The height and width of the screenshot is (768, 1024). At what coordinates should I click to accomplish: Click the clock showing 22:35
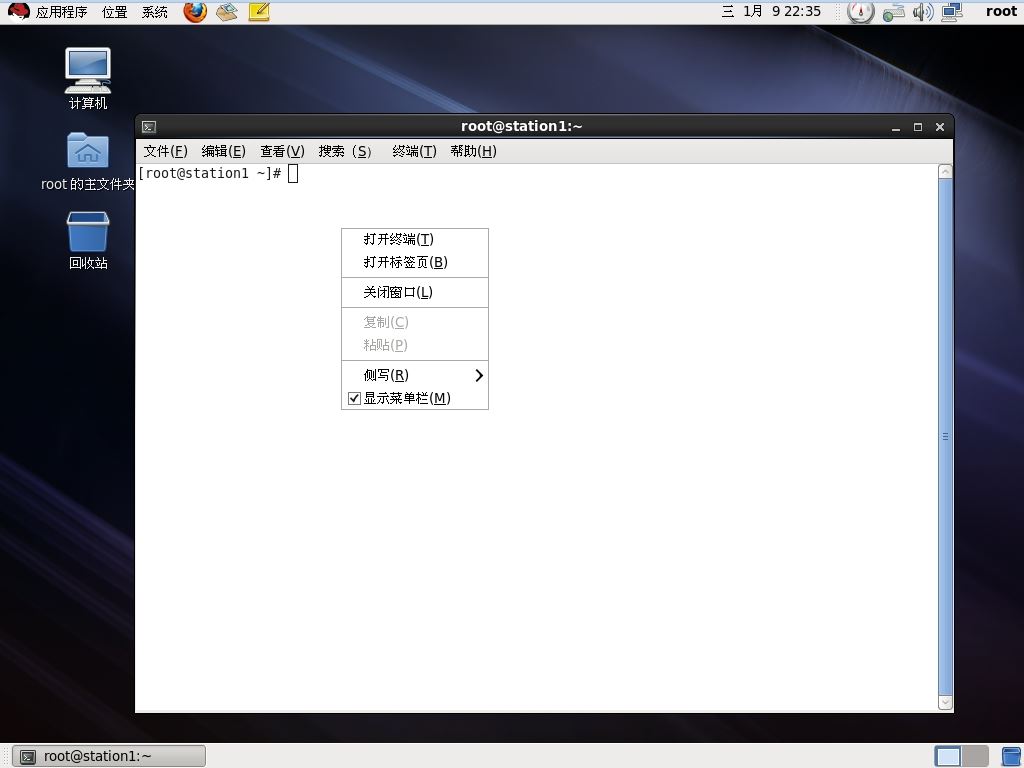[x=772, y=11]
